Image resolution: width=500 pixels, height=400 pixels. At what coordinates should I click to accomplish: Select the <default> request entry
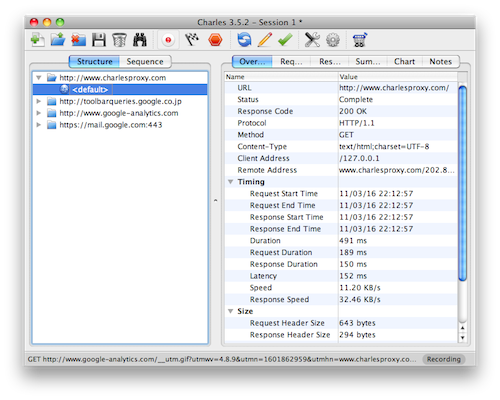120,89
